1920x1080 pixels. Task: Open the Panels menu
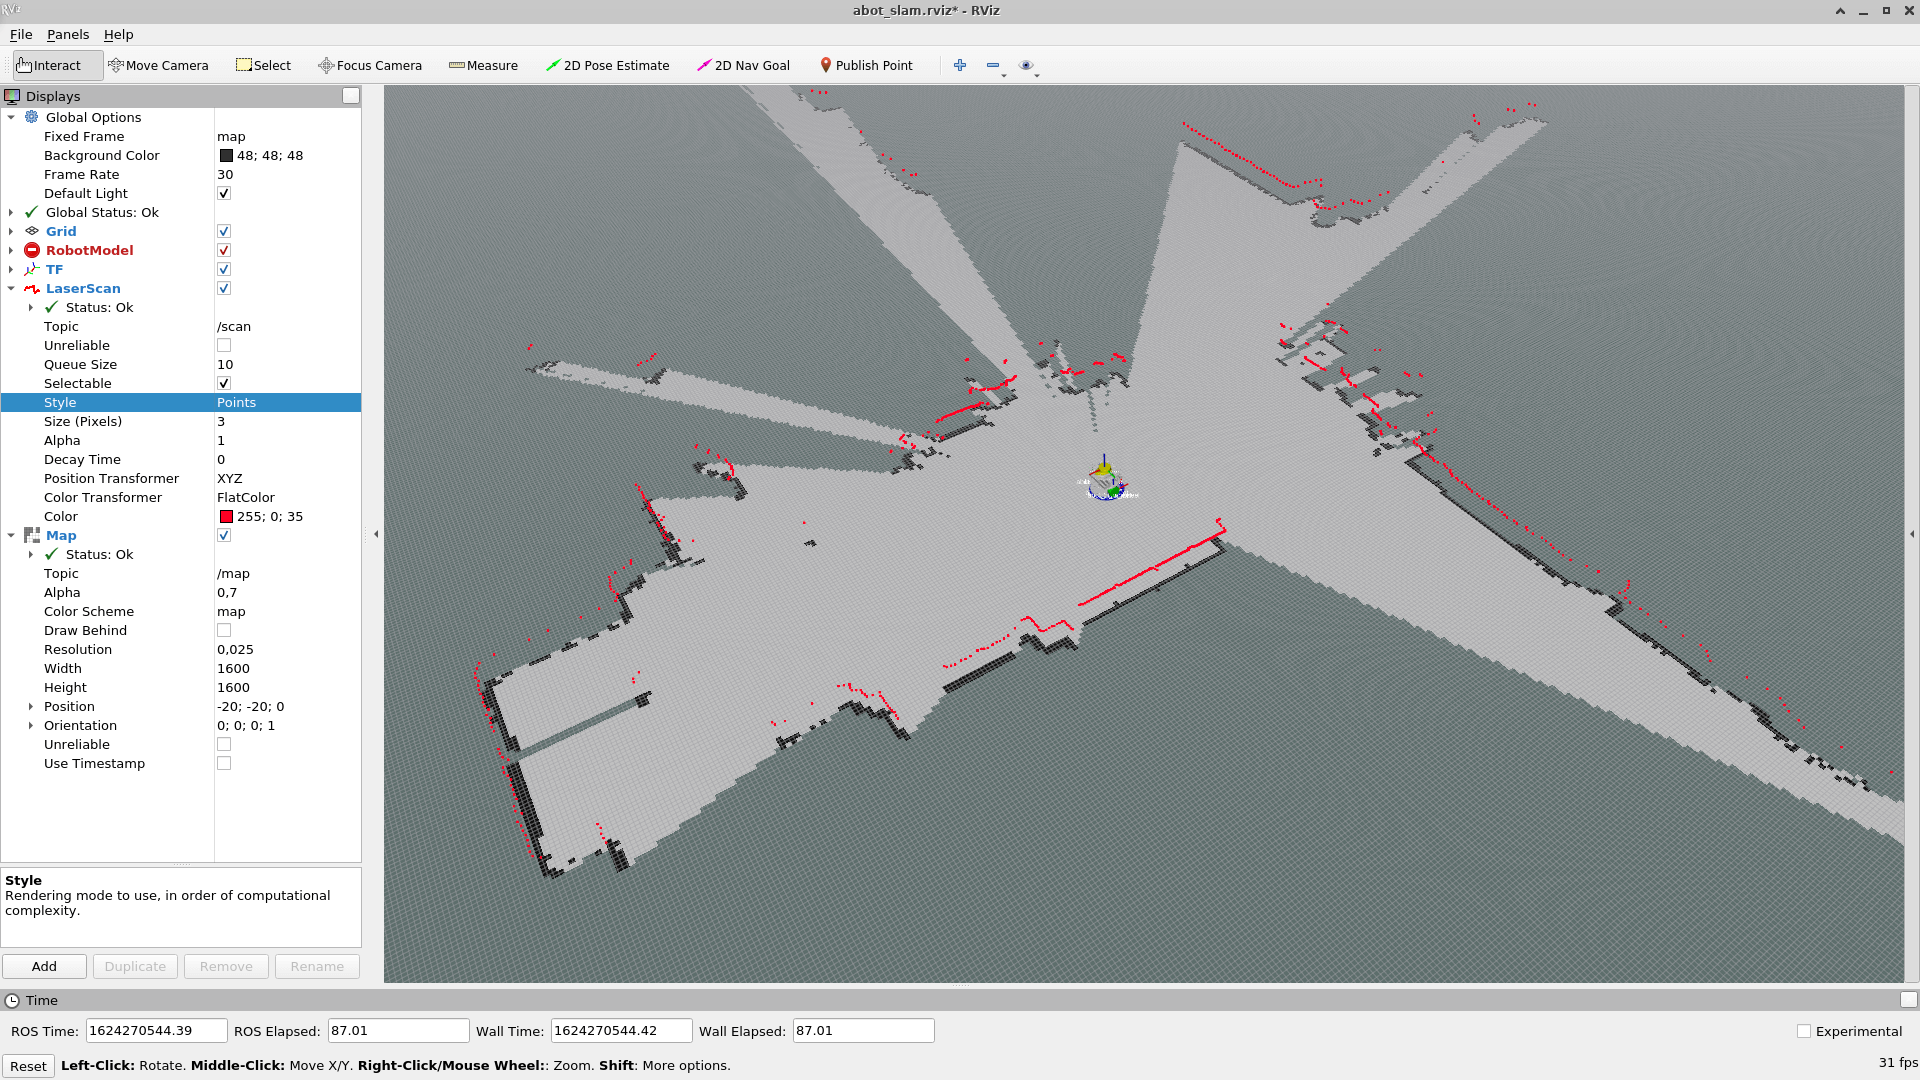click(67, 34)
